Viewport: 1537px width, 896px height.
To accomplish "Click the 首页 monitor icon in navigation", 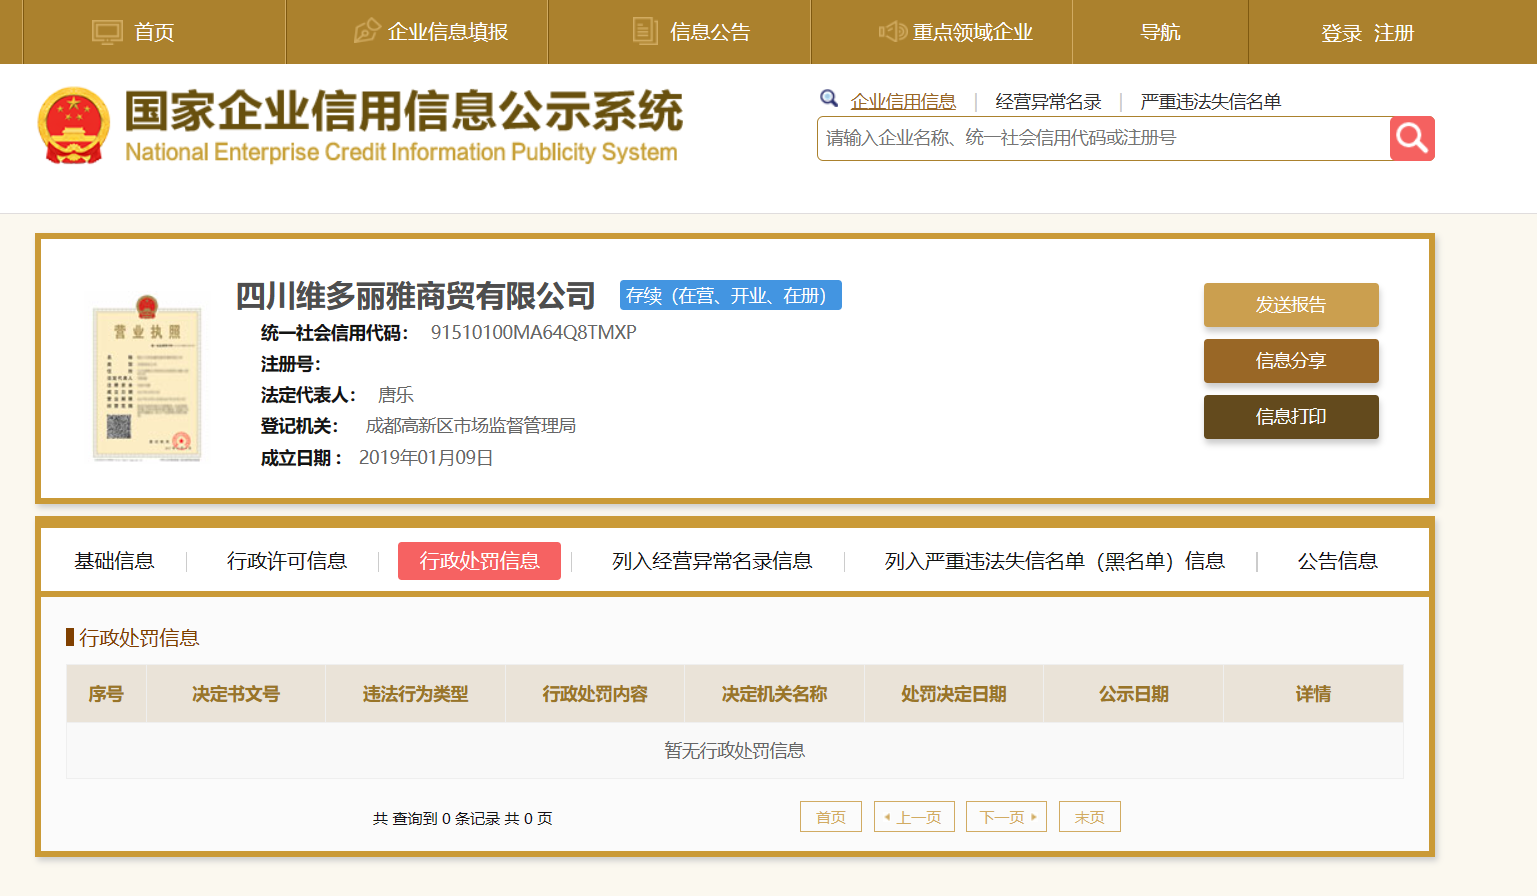I will (x=107, y=32).
